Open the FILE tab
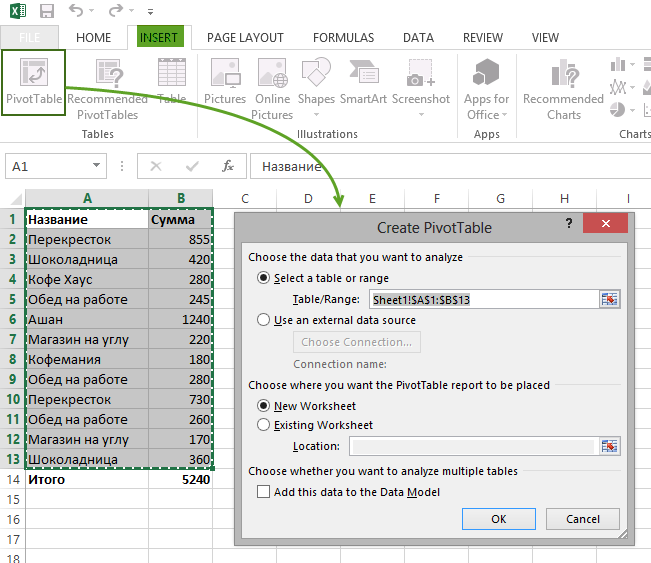Image resolution: width=651 pixels, height=563 pixels. tap(29, 37)
